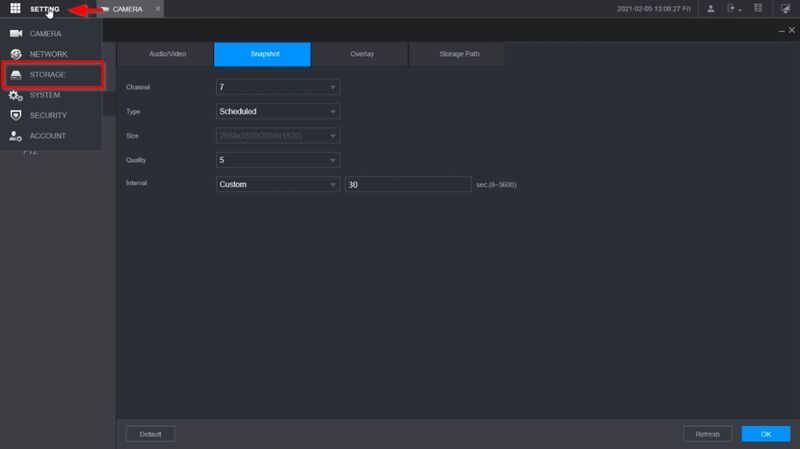Image resolution: width=800 pixels, height=449 pixels.
Task: Click the user profile icon in top bar
Action: point(711,9)
